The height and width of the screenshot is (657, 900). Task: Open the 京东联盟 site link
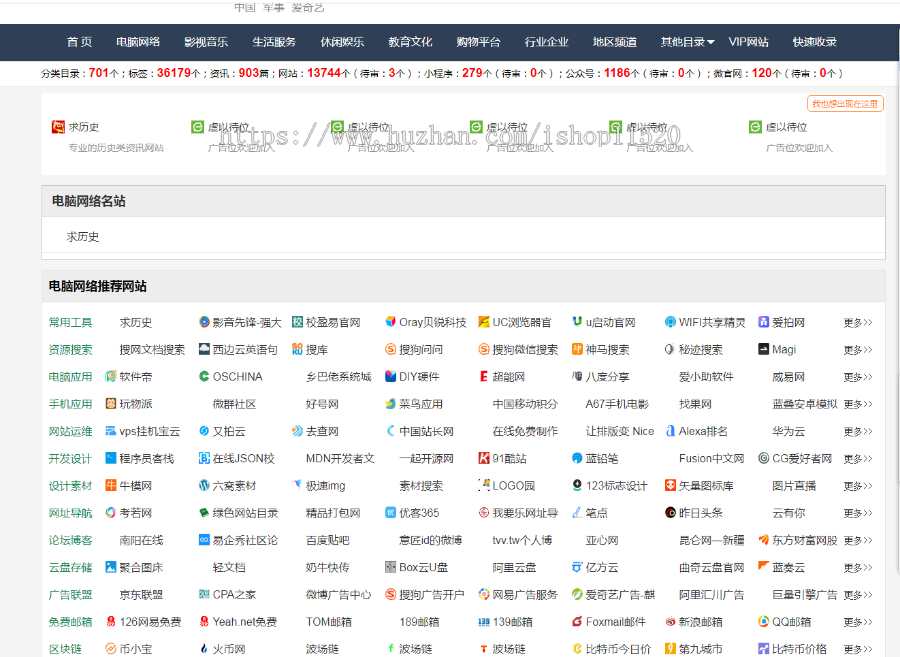pos(141,594)
